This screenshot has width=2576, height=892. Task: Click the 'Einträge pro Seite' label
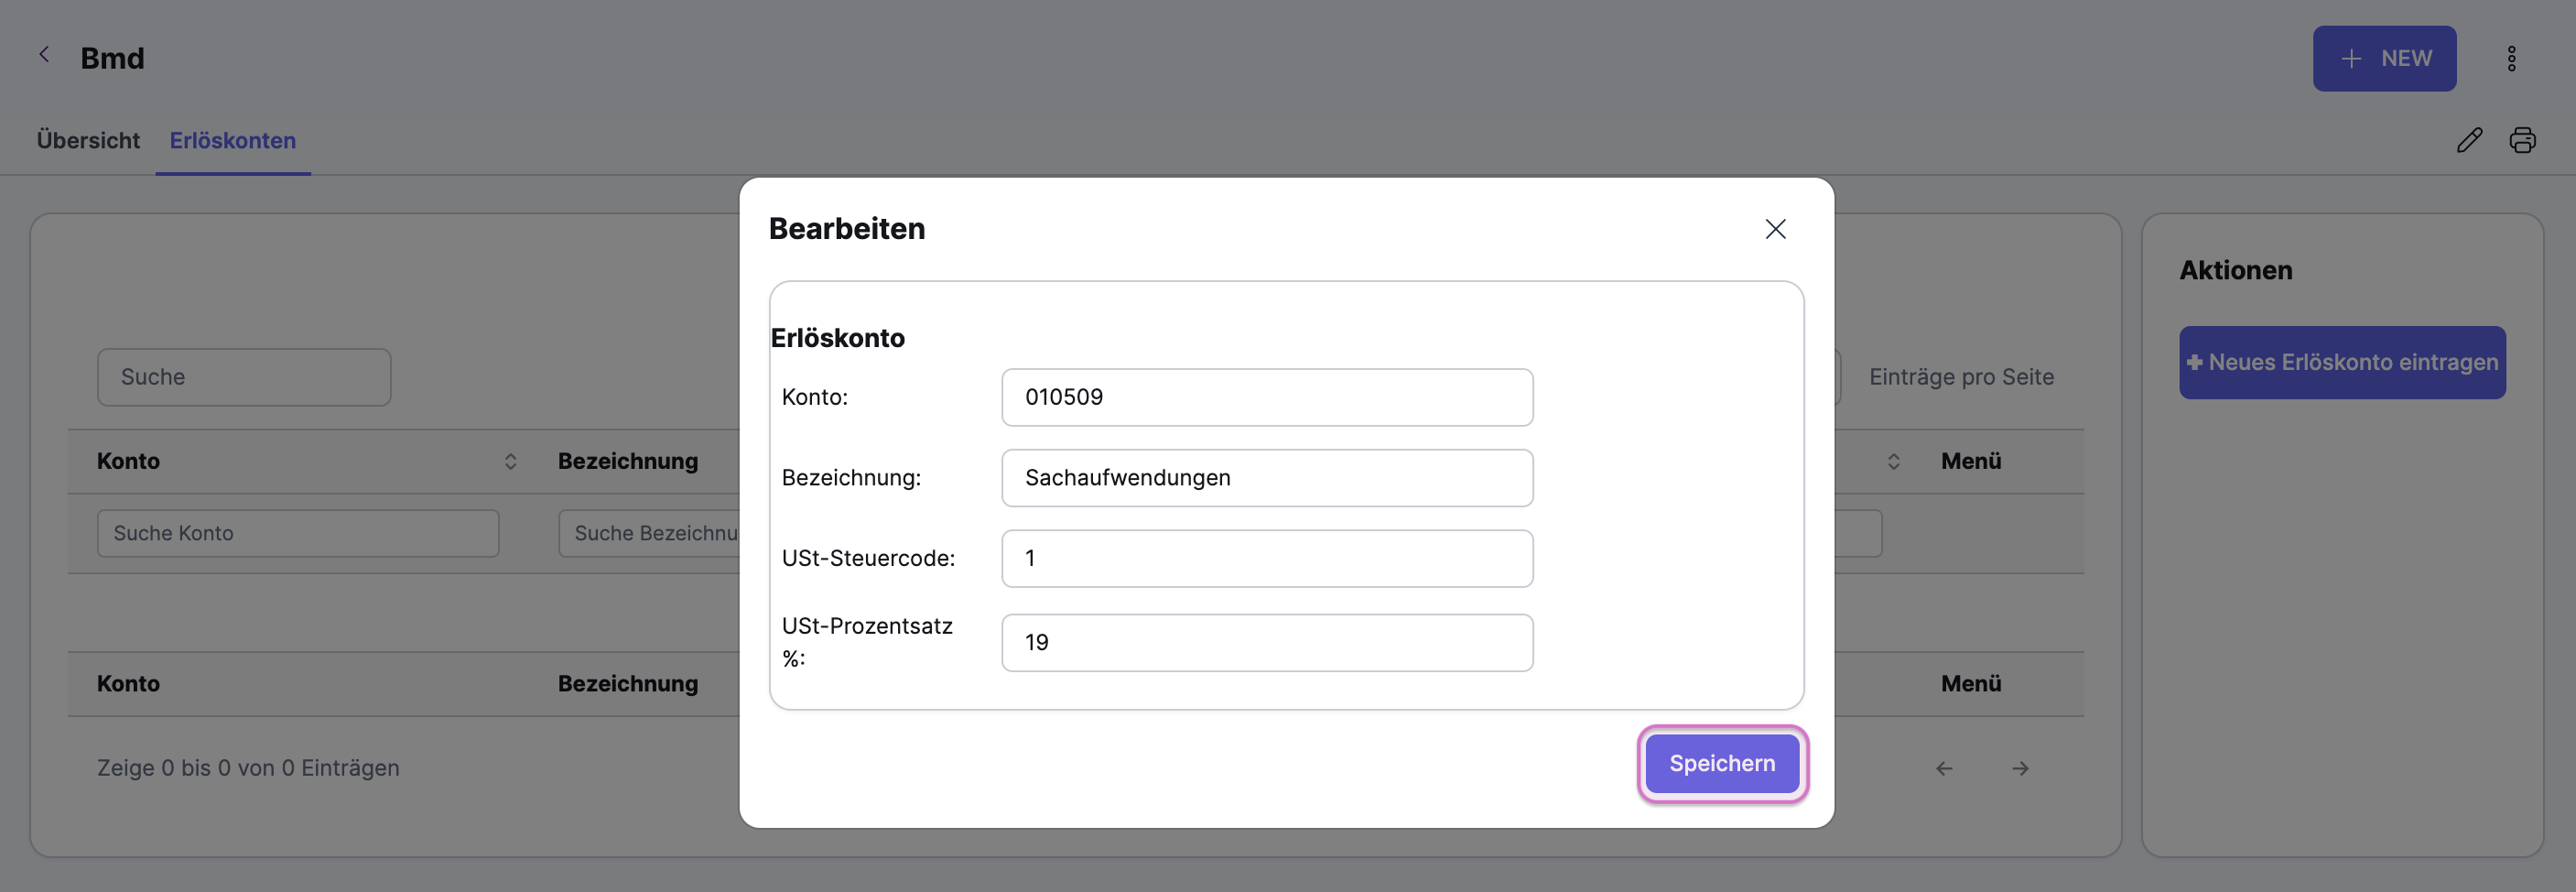coord(1961,377)
